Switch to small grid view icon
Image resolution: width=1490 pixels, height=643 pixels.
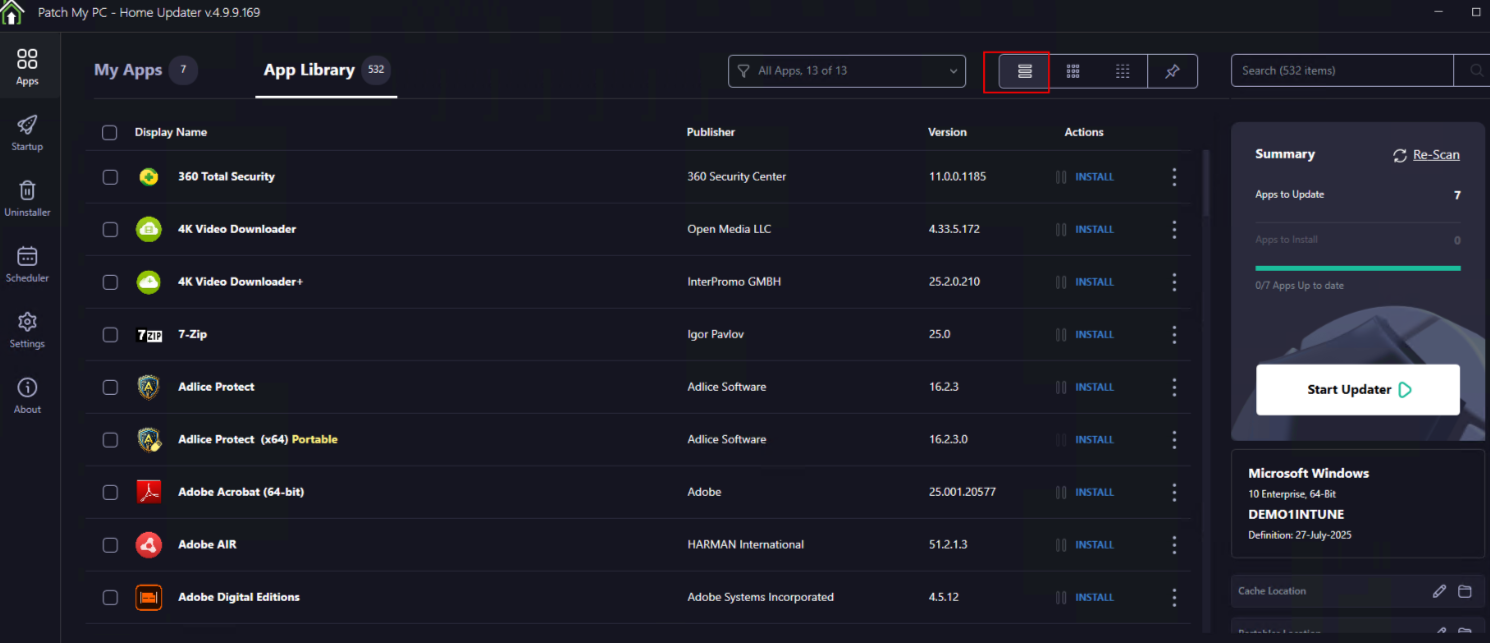[x=1122, y=71]
